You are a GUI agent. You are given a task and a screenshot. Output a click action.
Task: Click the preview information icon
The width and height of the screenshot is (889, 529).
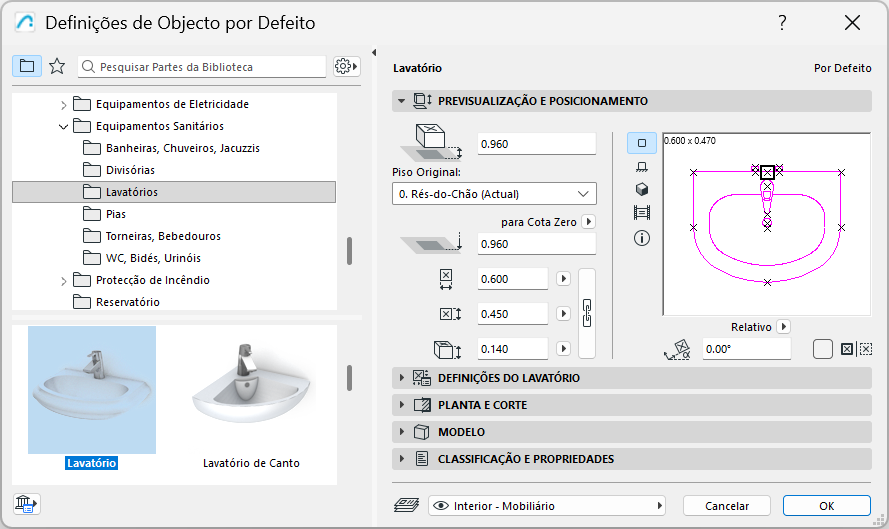tap(641, 238)
